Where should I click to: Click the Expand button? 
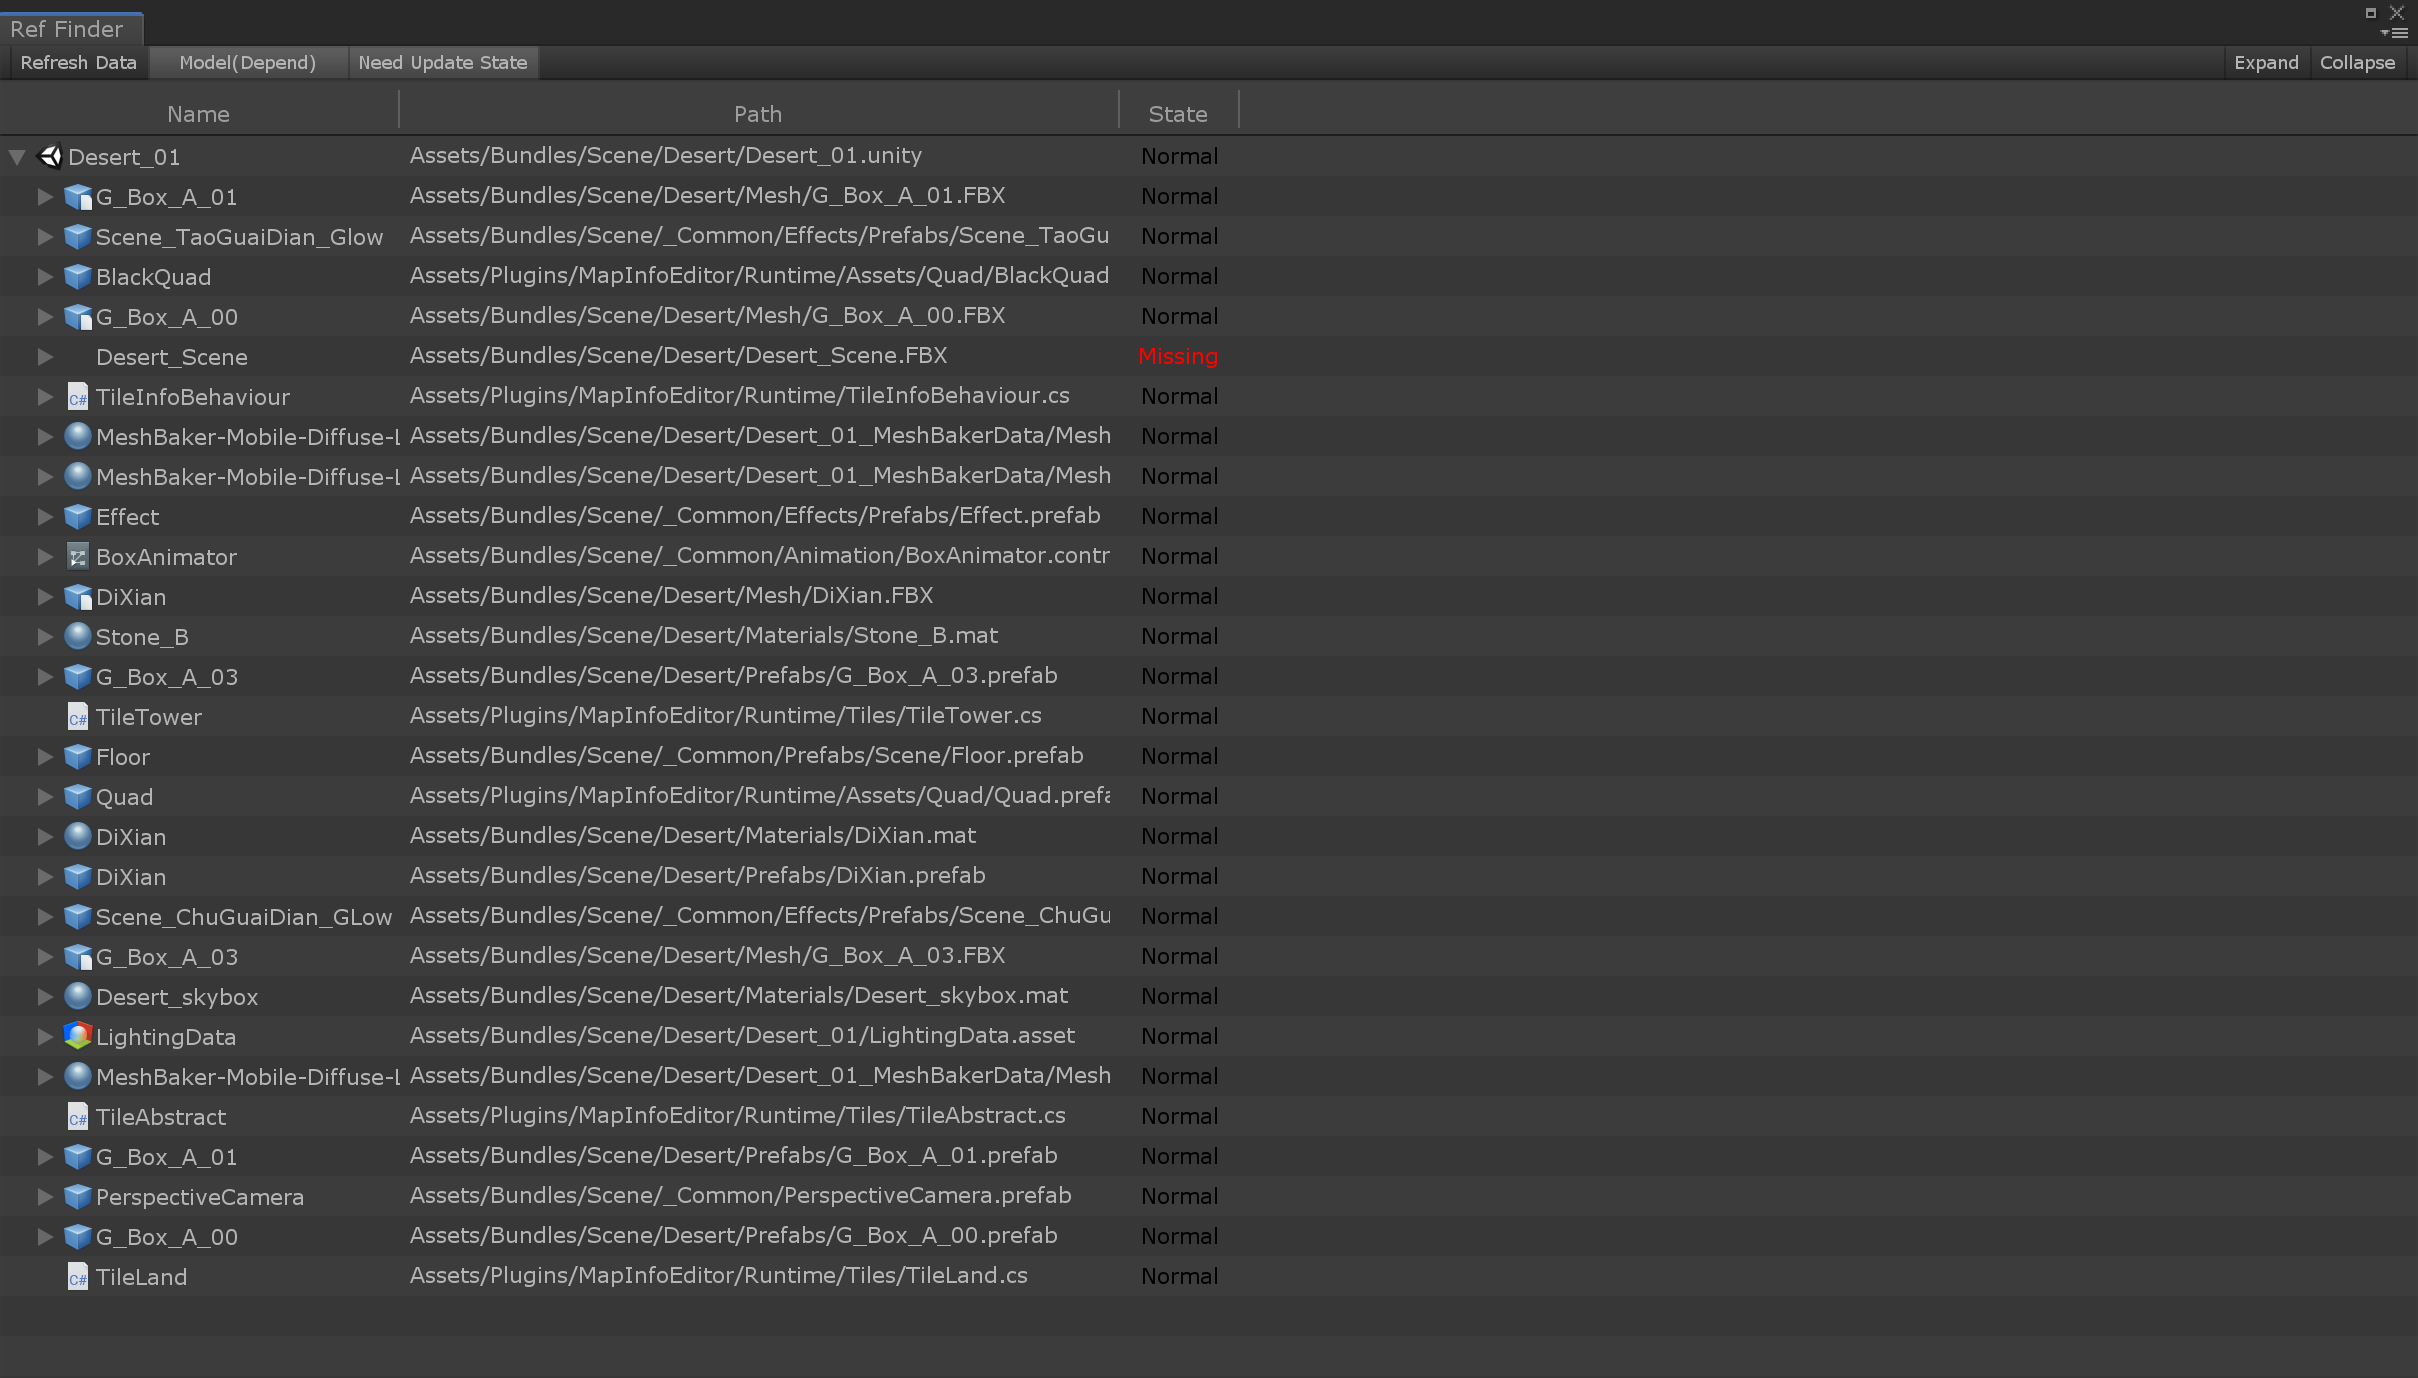point(2266,63)
